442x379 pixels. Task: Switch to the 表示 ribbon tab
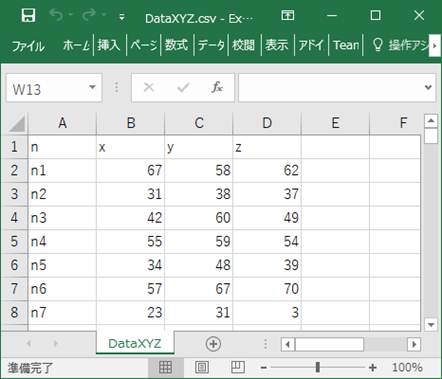click(x=277, y=45)
